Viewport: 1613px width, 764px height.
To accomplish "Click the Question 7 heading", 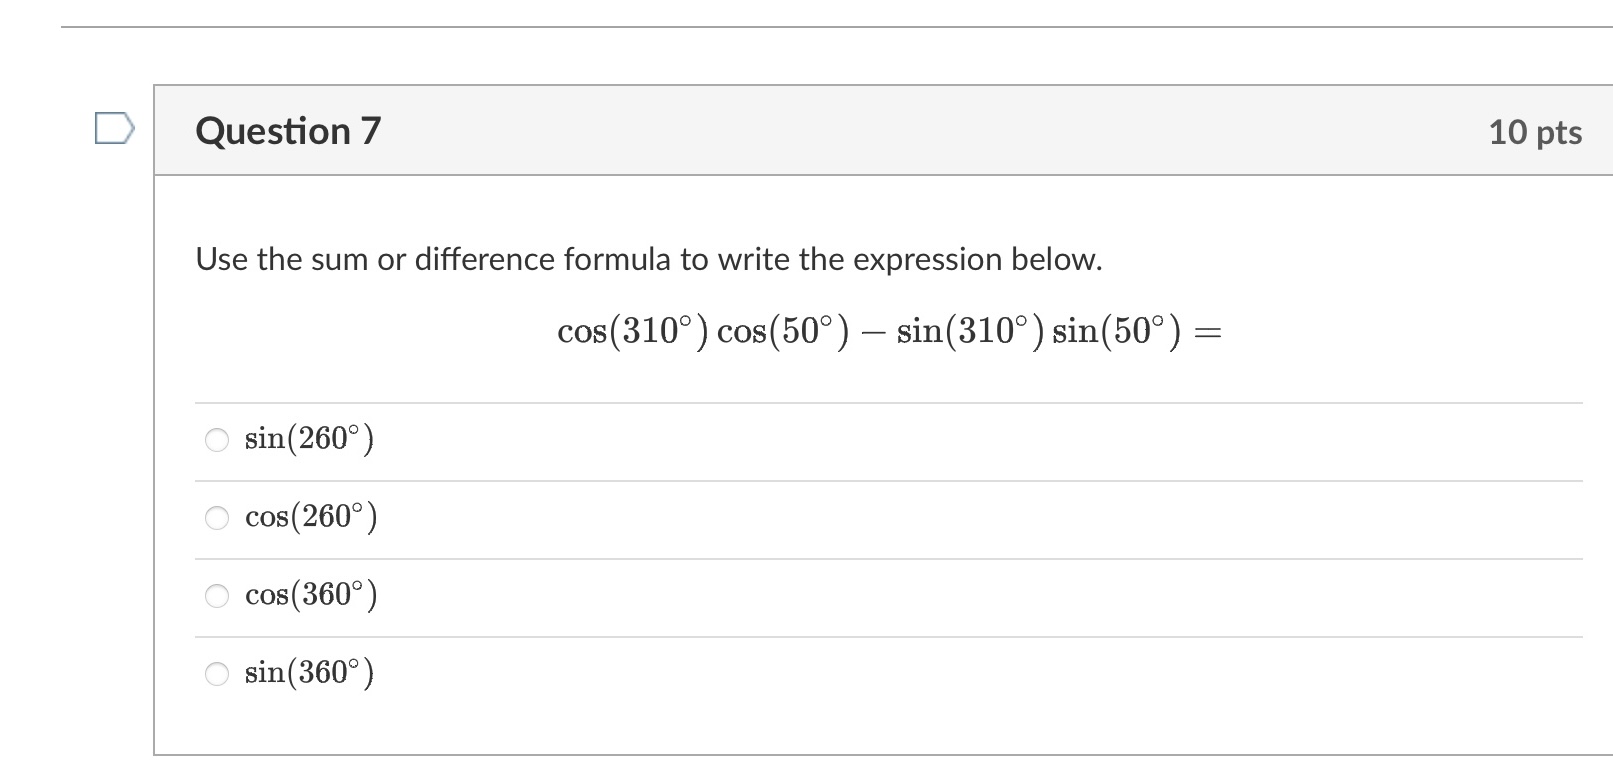I will pos(289,129).
